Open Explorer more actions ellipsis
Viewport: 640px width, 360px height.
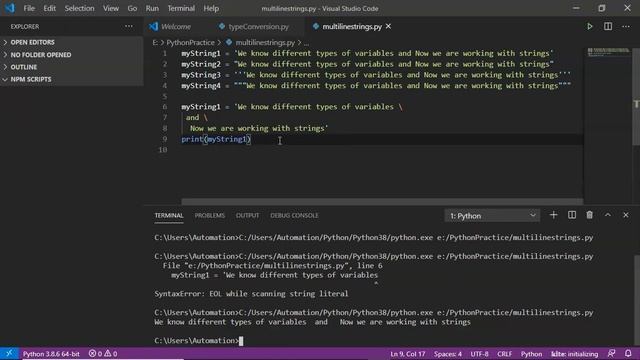pos(129,26)
